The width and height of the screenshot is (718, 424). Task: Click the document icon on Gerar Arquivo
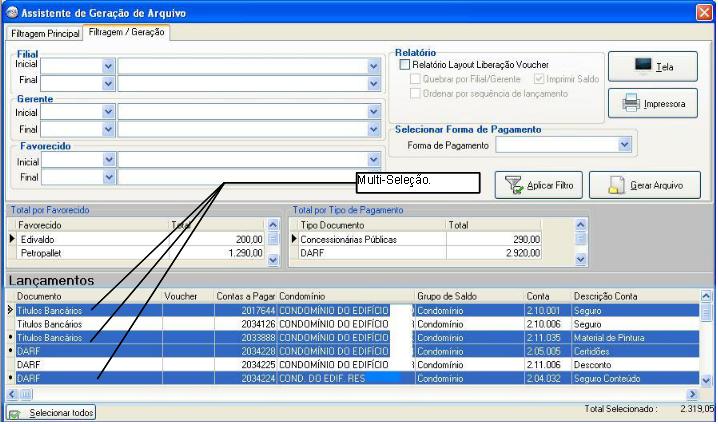tap(617, 185)
